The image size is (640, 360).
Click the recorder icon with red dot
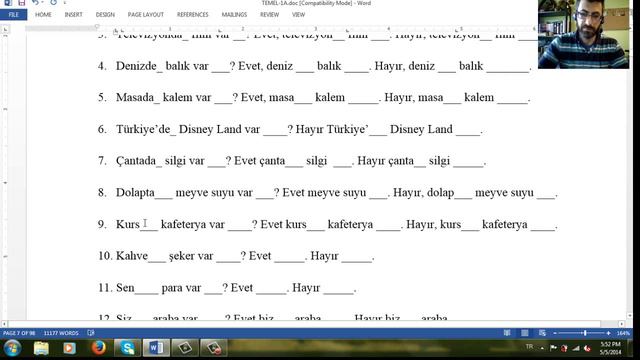coord(214,348)
